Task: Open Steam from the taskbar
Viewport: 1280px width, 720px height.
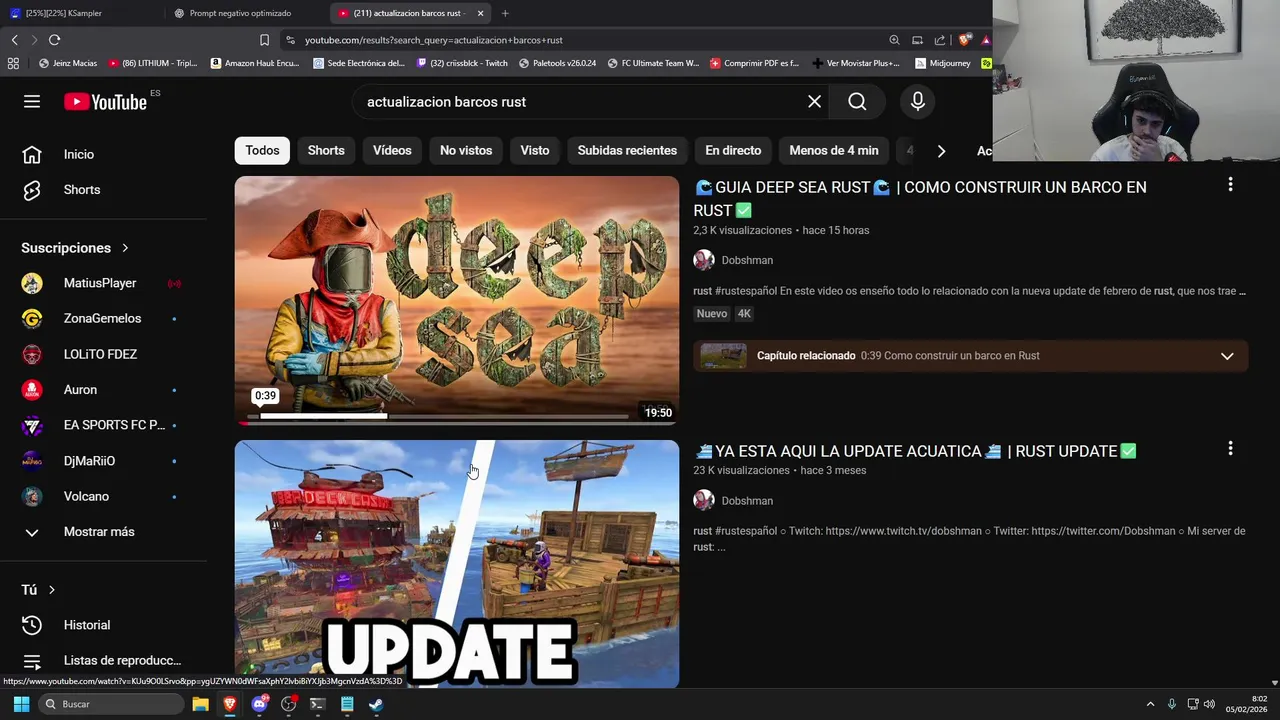Action: pos(376,704)
